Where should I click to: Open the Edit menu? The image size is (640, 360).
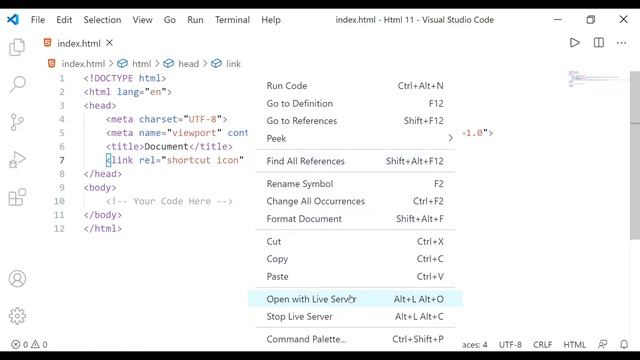64,20
